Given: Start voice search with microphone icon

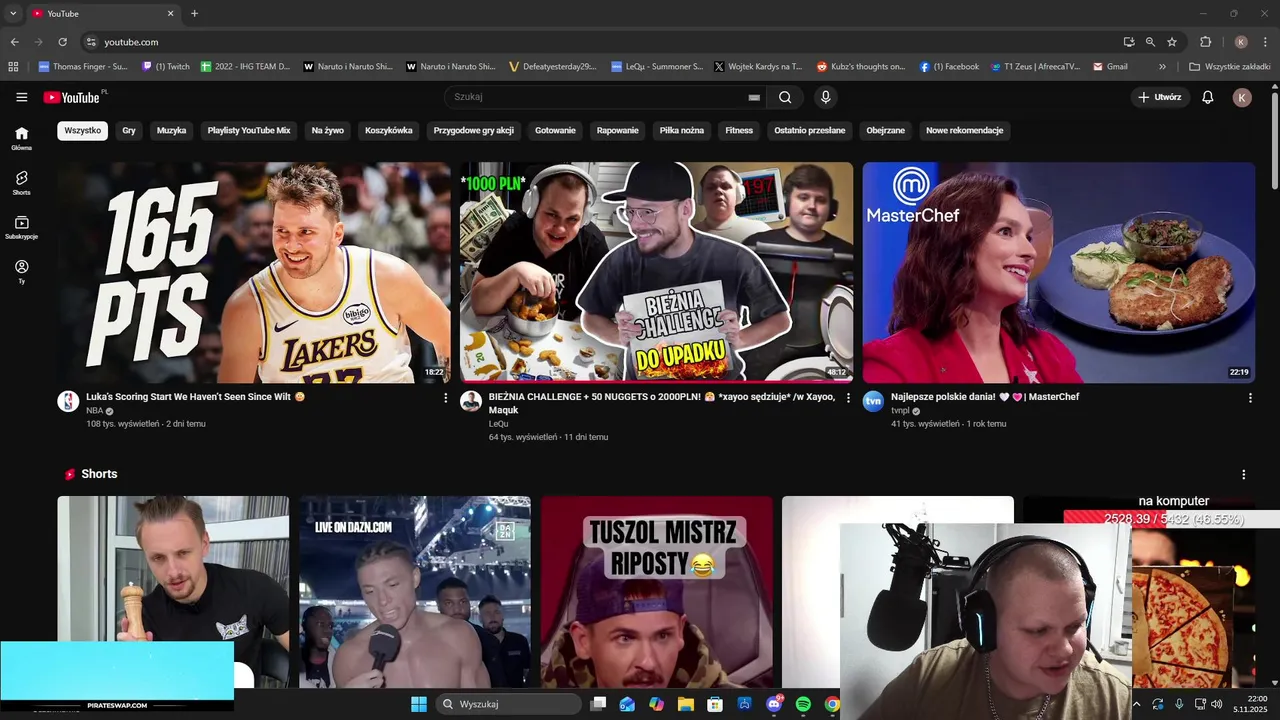Looking at the screenshot, I should 825,97.
